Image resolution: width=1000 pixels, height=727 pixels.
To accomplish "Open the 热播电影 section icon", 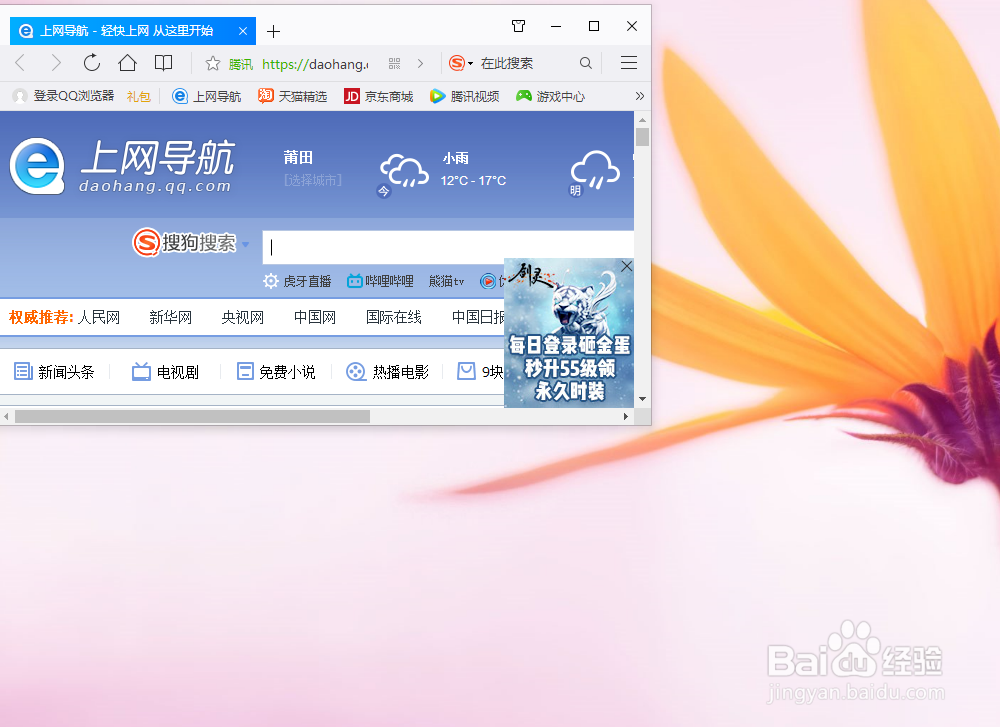I will click(356, 371).
